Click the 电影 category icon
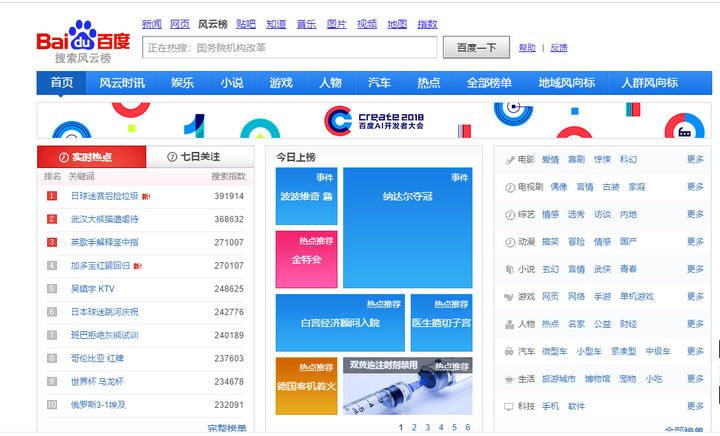Image resolution: width=720 pixels, height=436 pixels. (x=509, y=160)
